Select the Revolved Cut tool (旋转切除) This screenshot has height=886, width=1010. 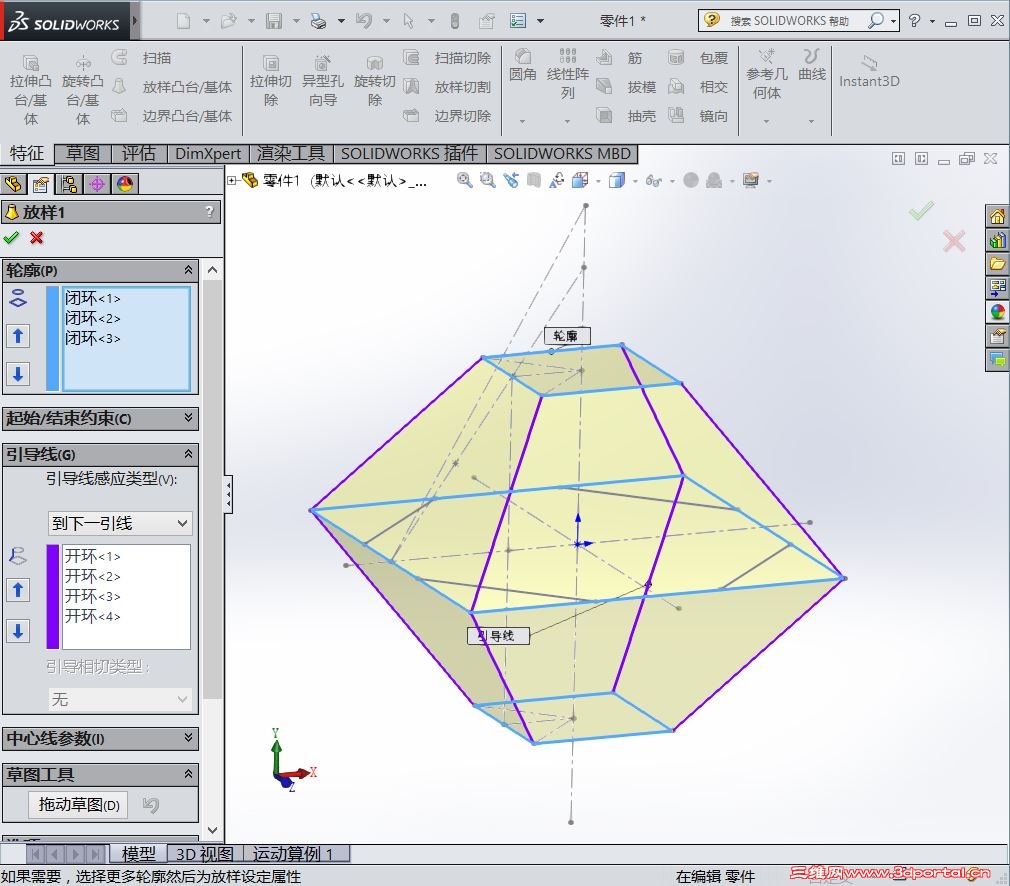click(374, 81)
